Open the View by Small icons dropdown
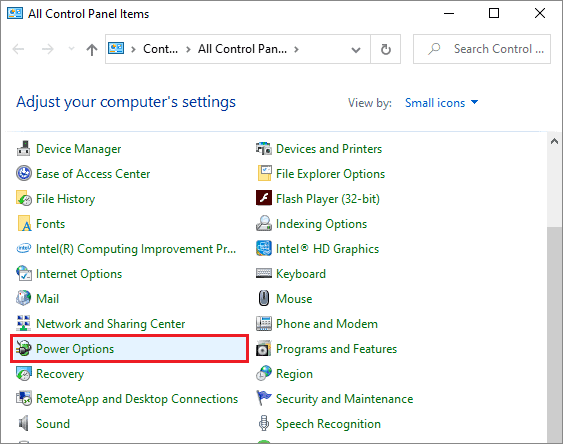Screen dimensions: 563x444 pyautogui.click(x=442, y=103)
